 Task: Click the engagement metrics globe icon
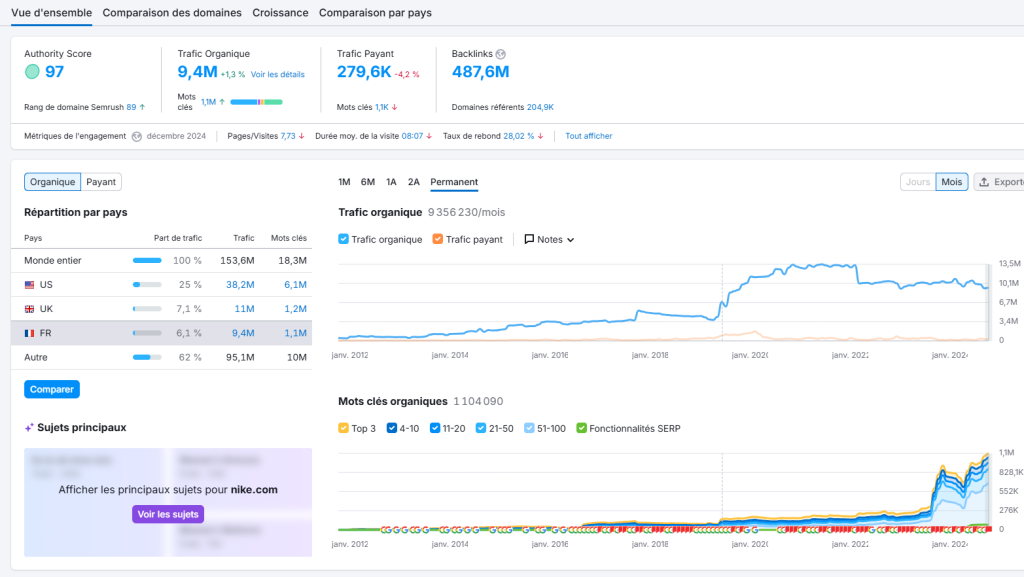coord(136,136)
